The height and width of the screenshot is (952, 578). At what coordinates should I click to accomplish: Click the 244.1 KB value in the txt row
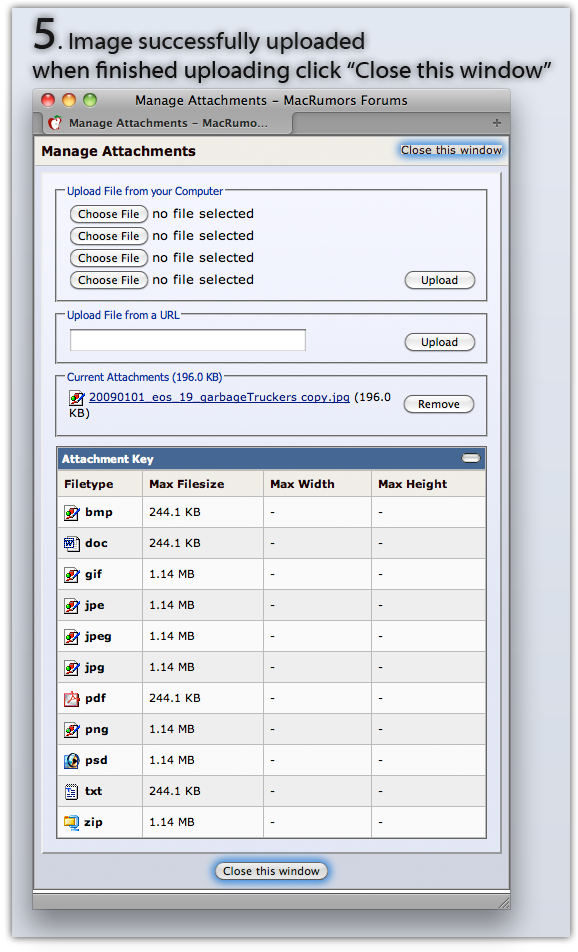pos(175,791)
